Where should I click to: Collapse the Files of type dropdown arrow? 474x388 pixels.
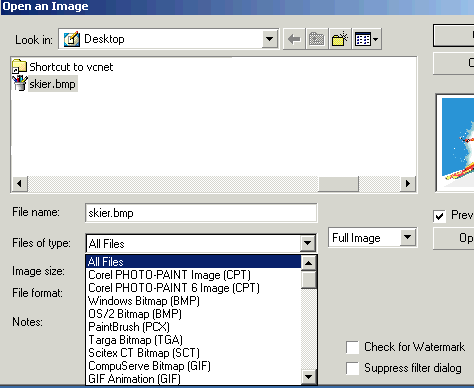[307, 244]
